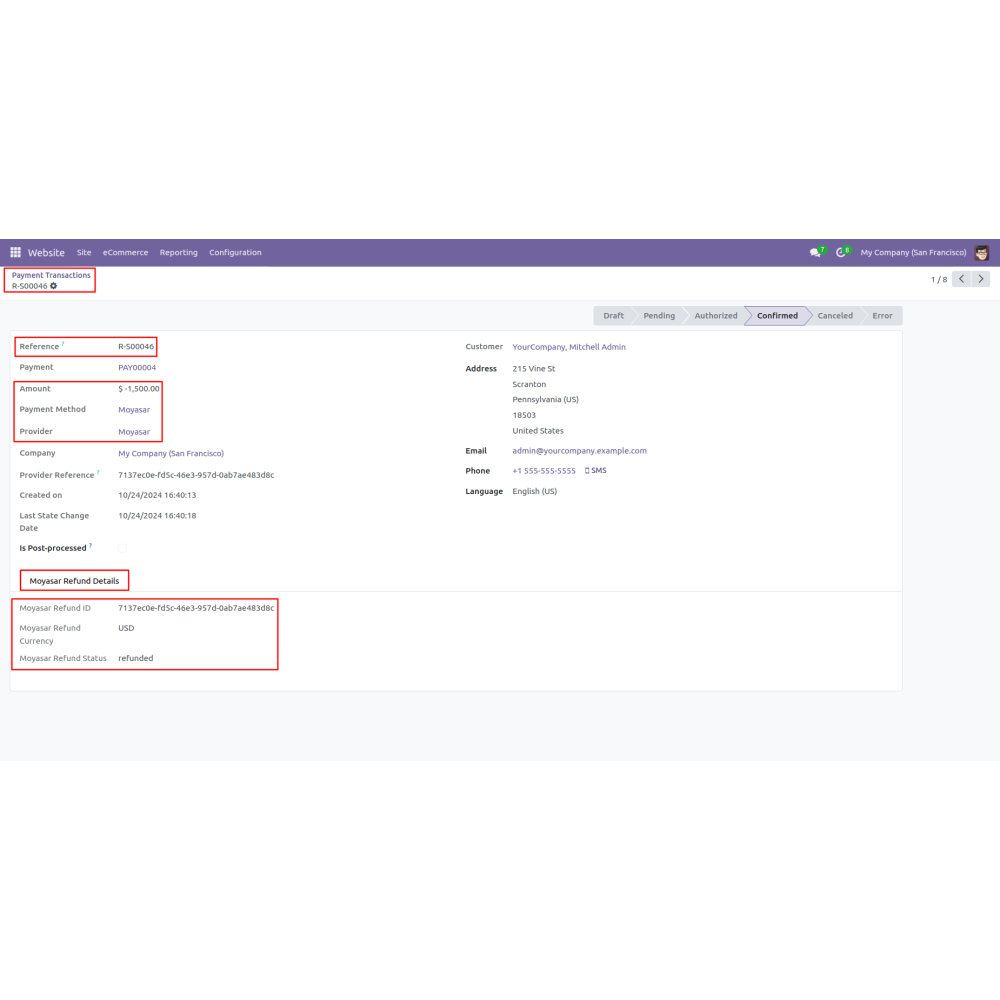This screenshot has width=1000, height=1000.
Task: Open the Reporting menu
Action: click(x=179, y=253)
